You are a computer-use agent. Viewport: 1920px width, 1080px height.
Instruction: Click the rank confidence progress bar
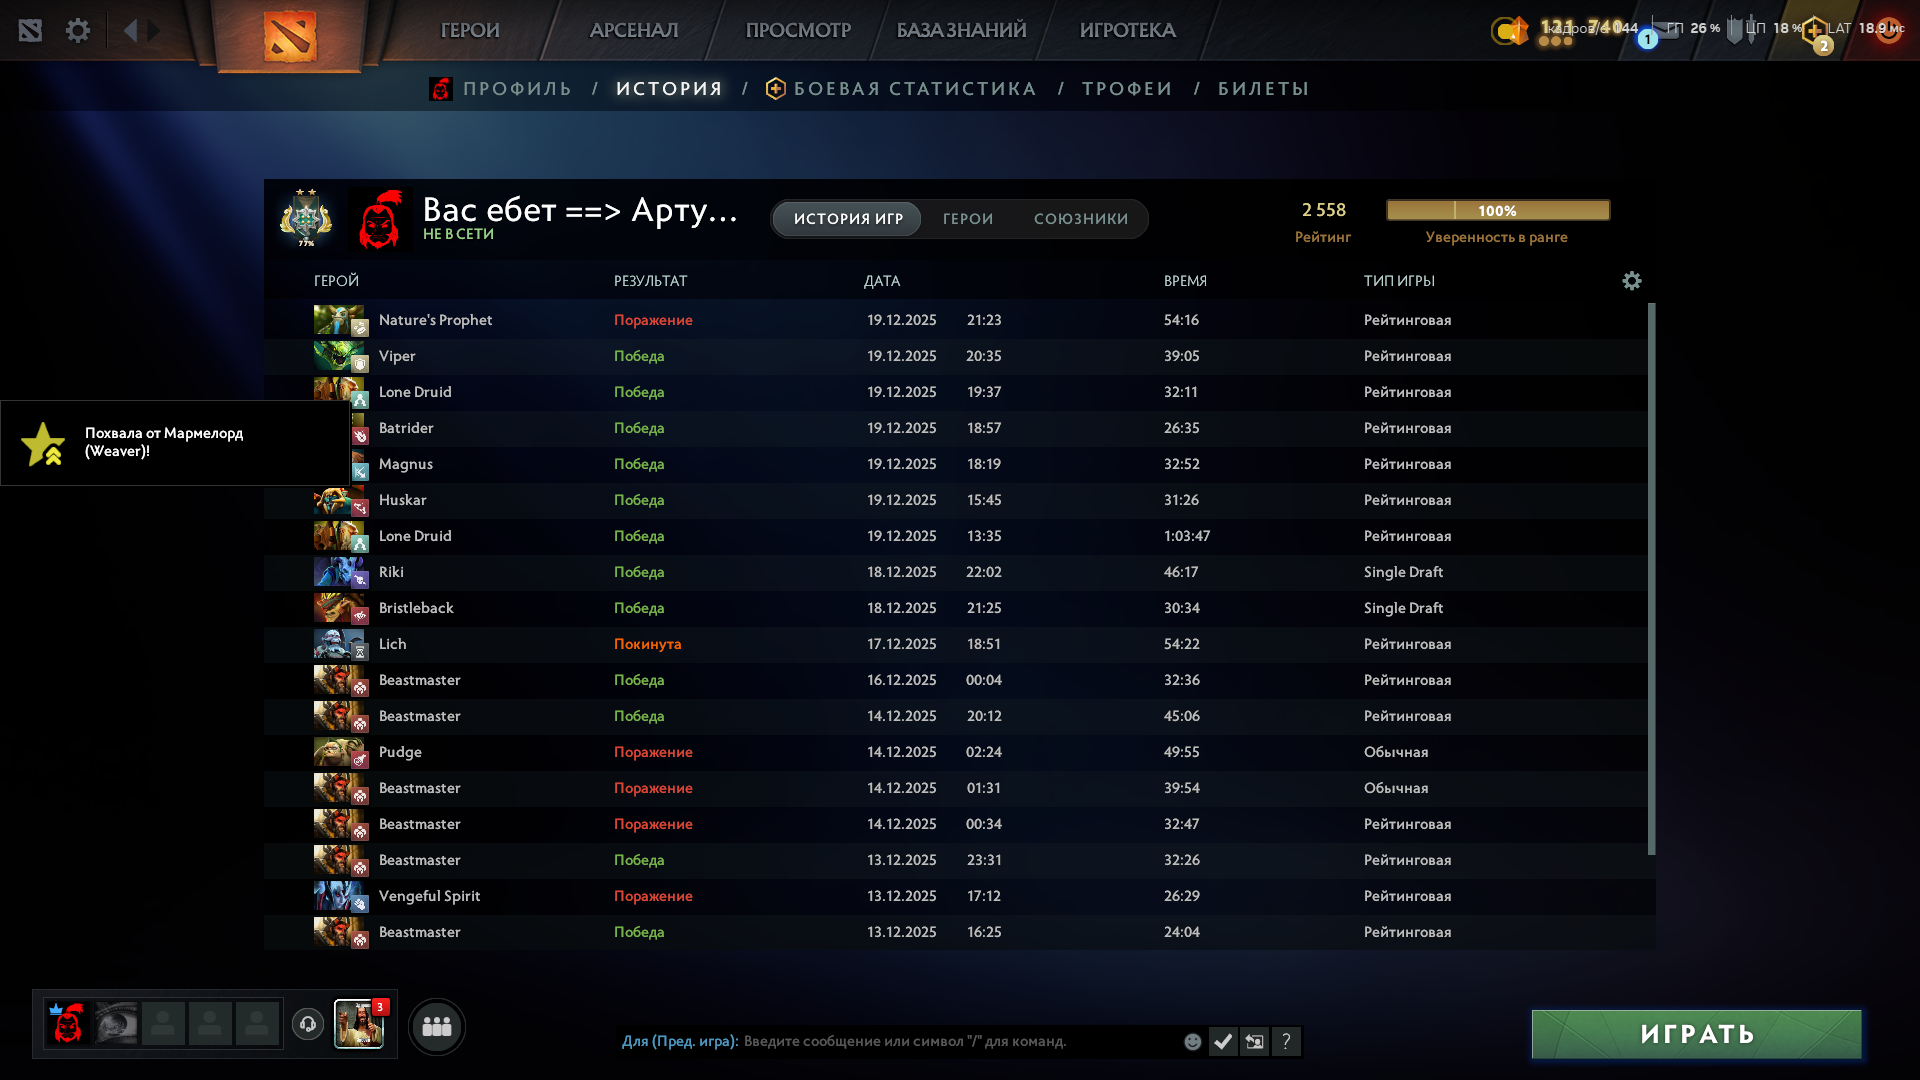click(x=1497, y=210)
